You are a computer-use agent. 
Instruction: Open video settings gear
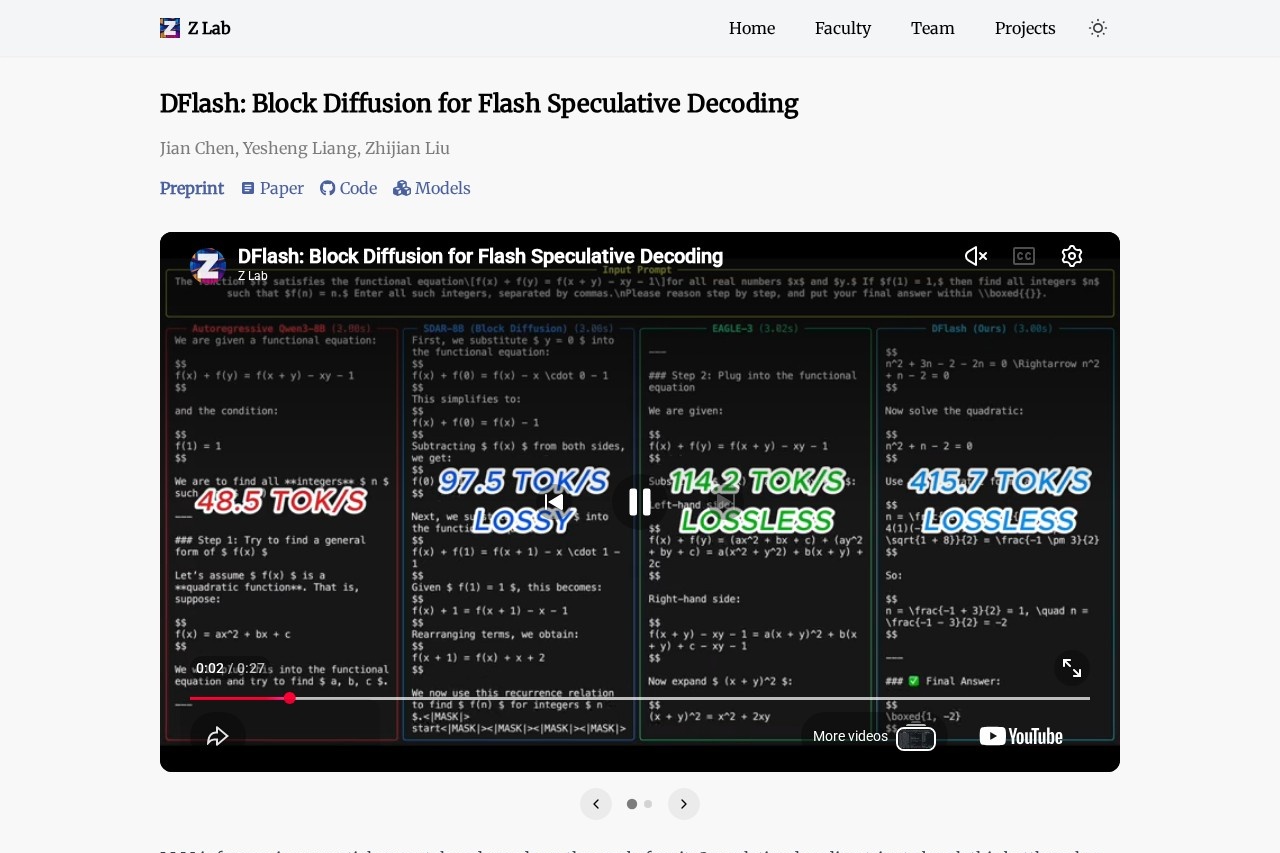(1072, 256)
